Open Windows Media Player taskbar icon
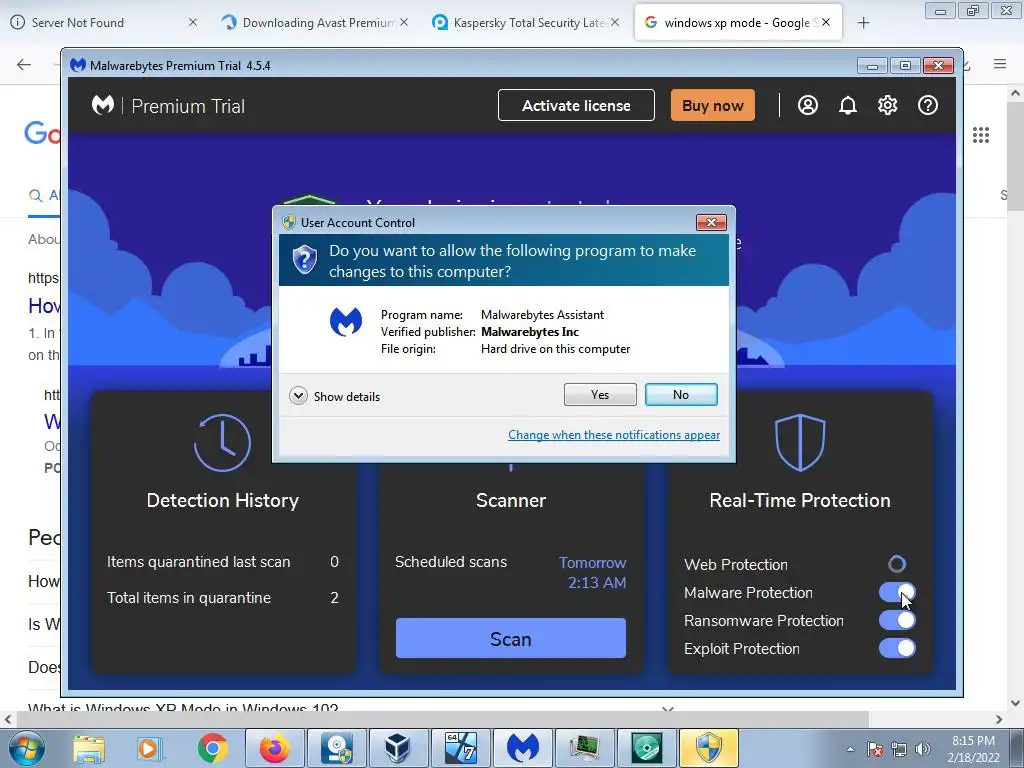The height and width of the screenshot is (768, 1024). point(149,748)
